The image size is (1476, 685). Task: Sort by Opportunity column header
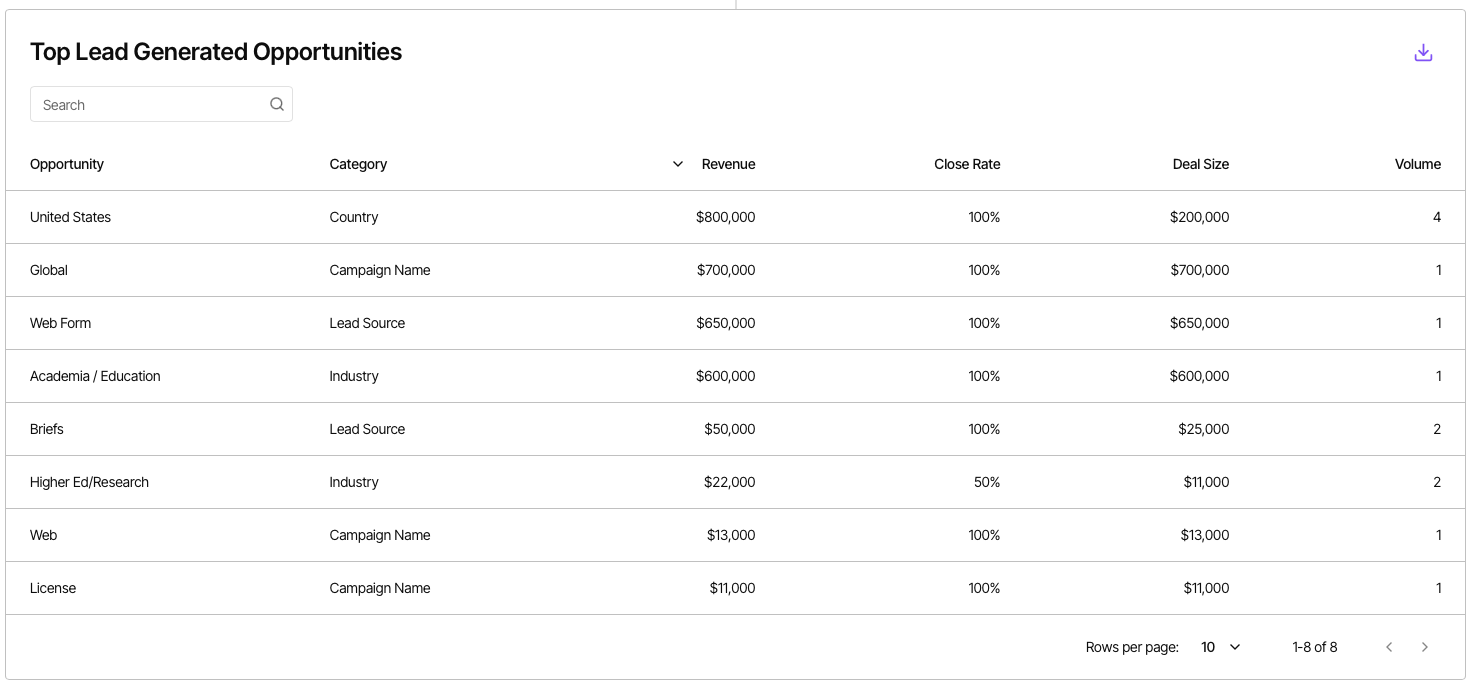point(67,164)
